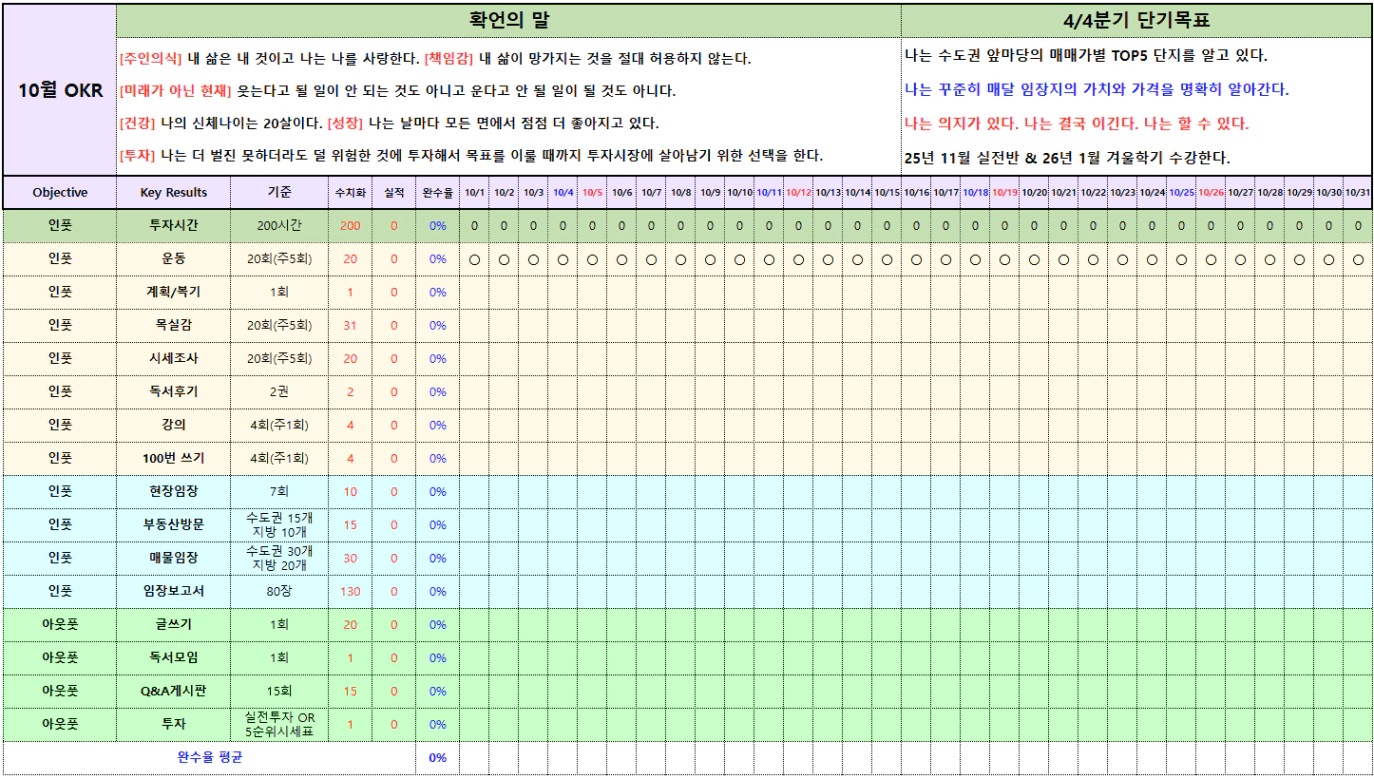Select the 2권 기준 cell

280,392
